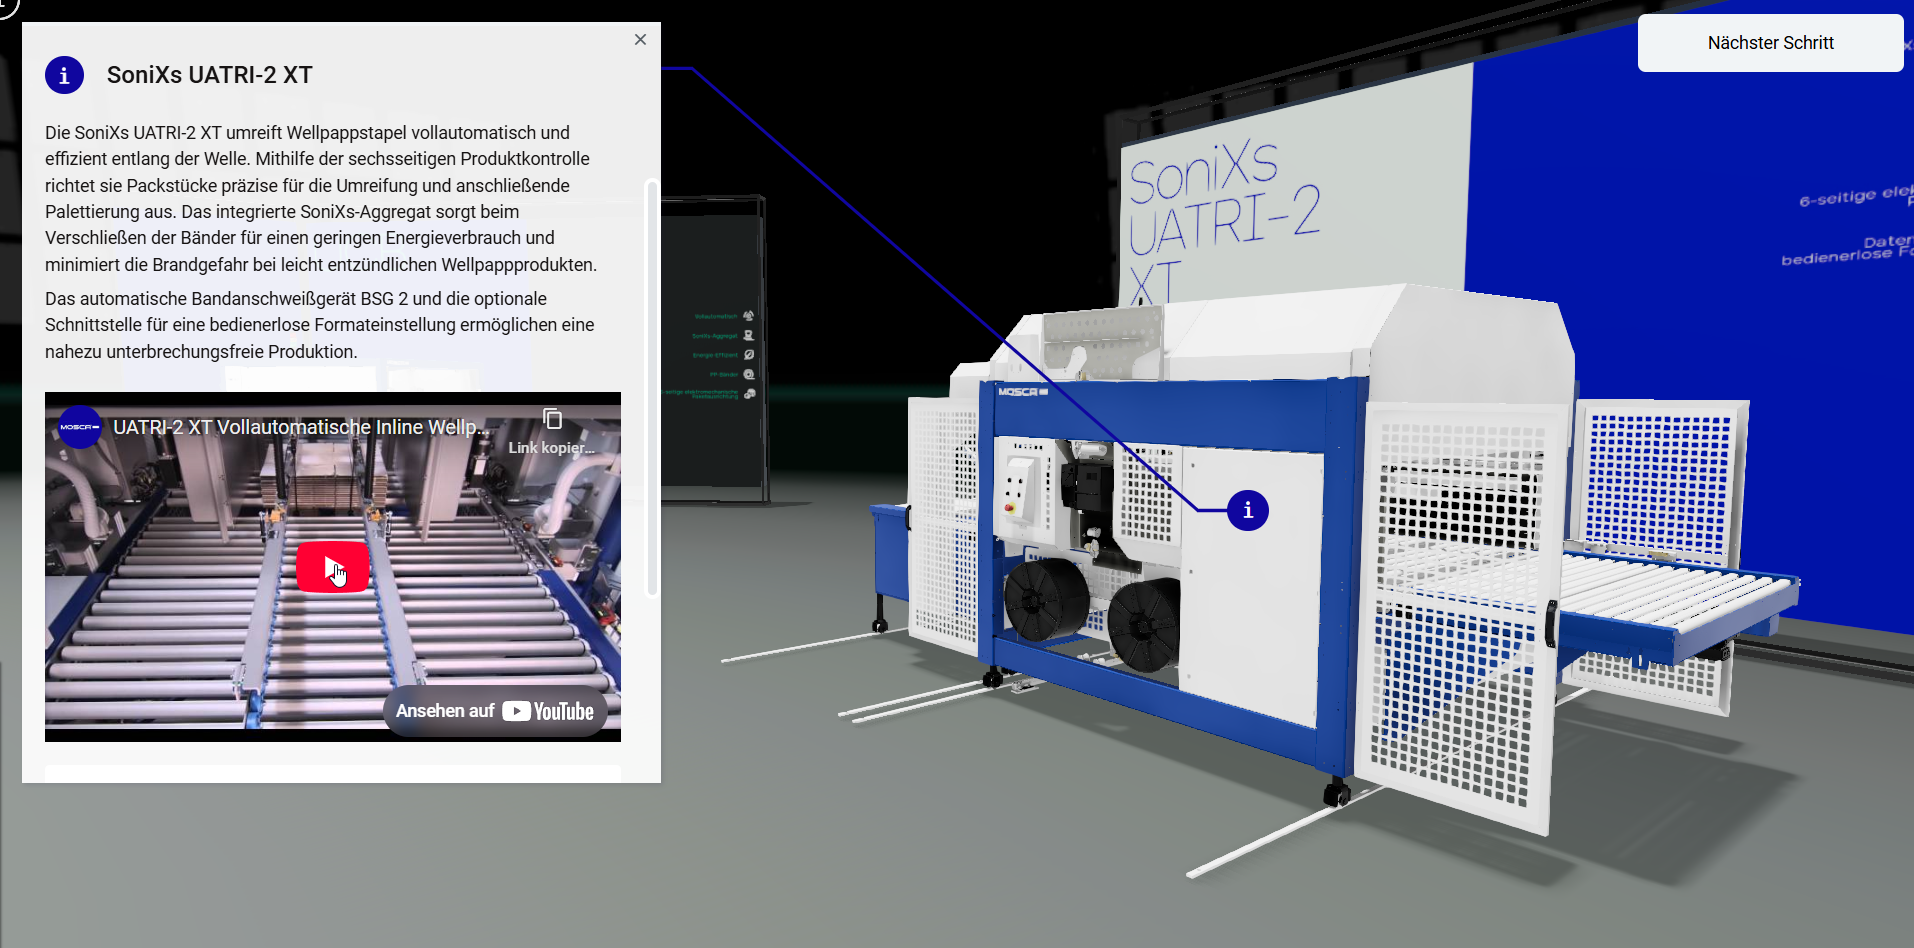Image resolution: width=1914 pixels, height=948 pixels.
Task: Click the paragraph starting 'Die SoniXs UATRI-2 XT umreift'
Action: pos(322,199)
